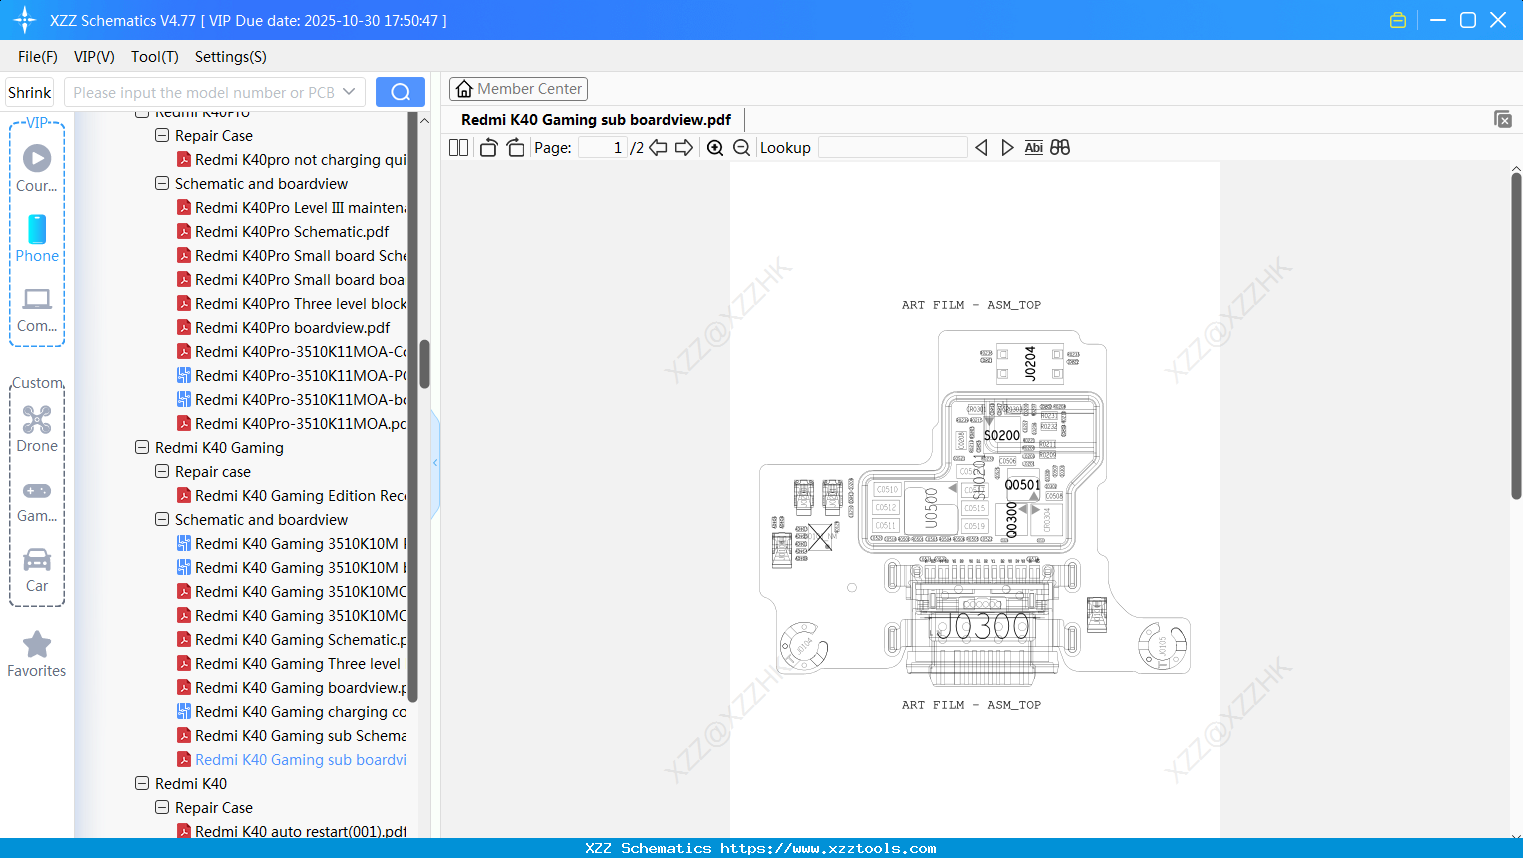Click the Shrink button
This screenshot has width=1523, height=858.
click(30, 92)
